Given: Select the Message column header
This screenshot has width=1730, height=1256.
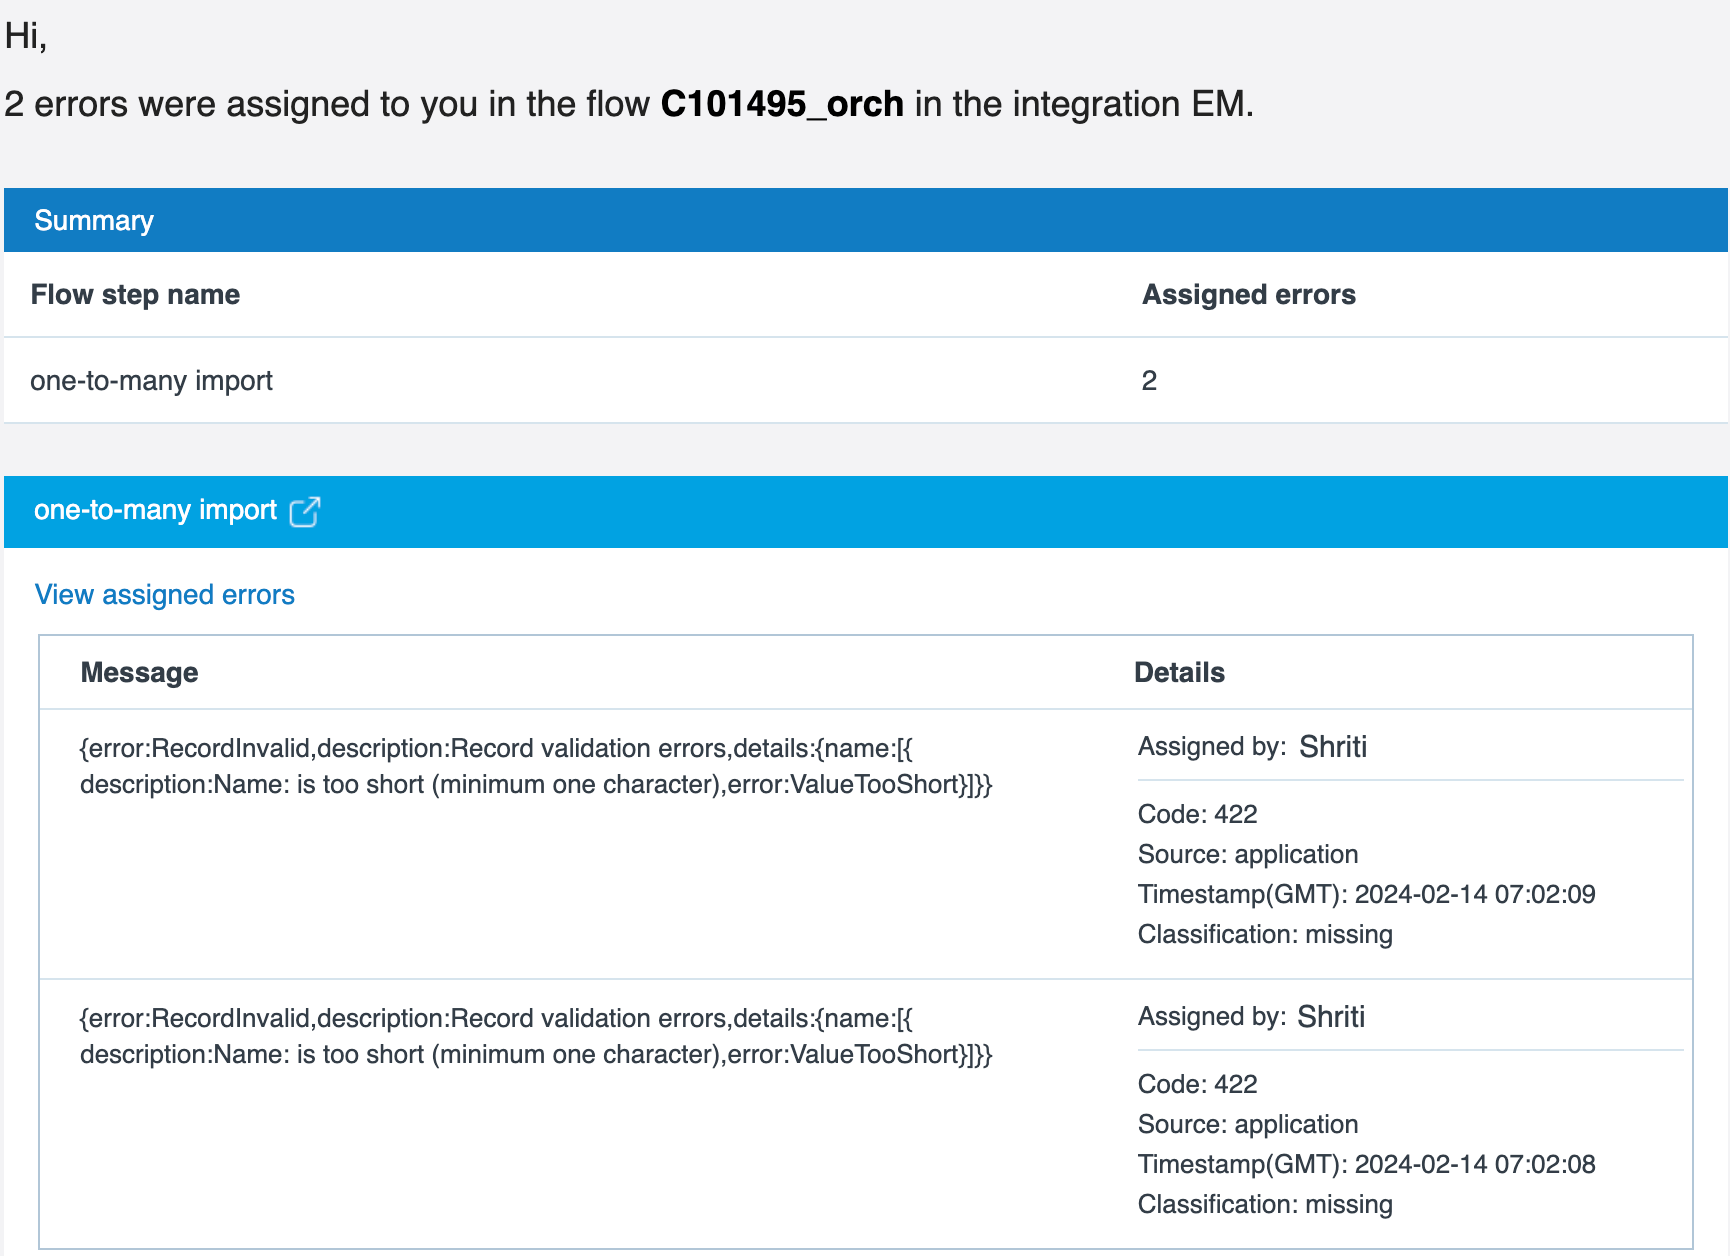Looking at the screenshot, I should click(139, 672).
